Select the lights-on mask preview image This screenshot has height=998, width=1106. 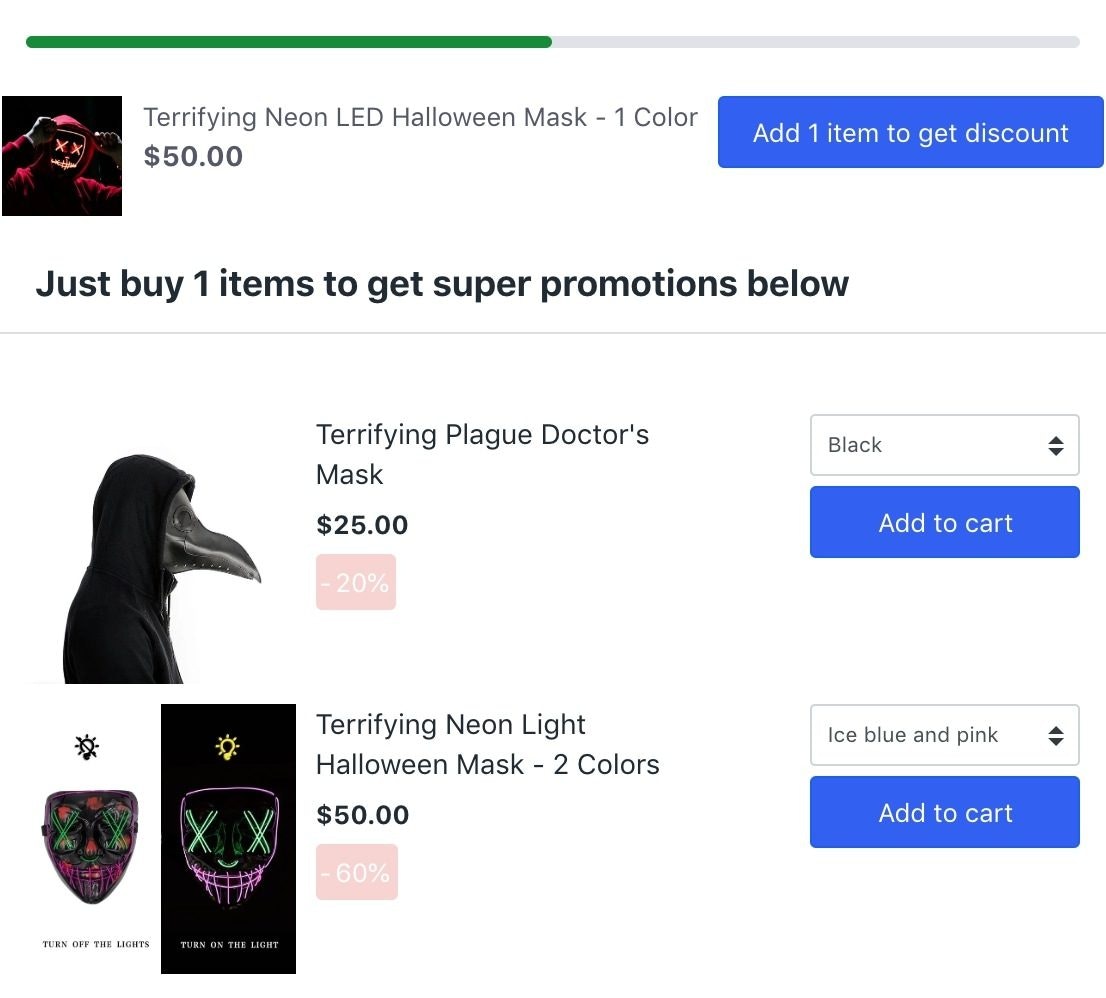(228, 838)
